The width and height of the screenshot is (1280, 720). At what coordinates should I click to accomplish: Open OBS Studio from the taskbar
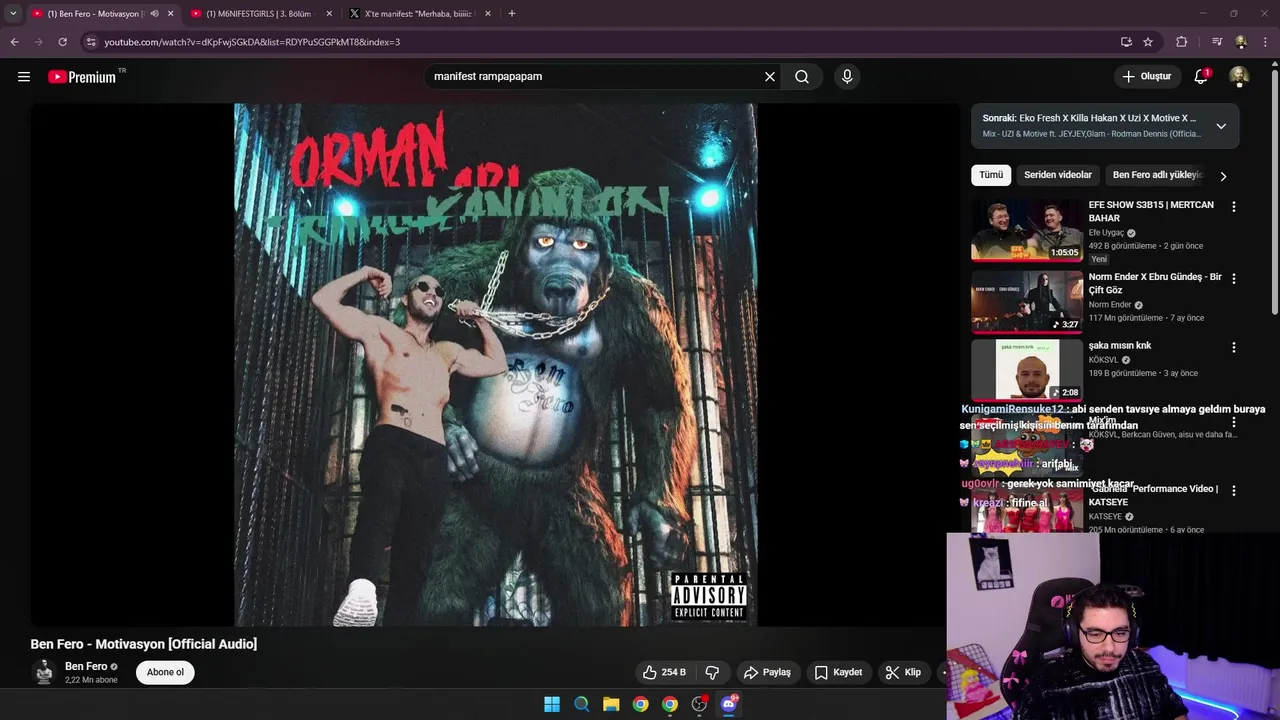pos(699,704)
